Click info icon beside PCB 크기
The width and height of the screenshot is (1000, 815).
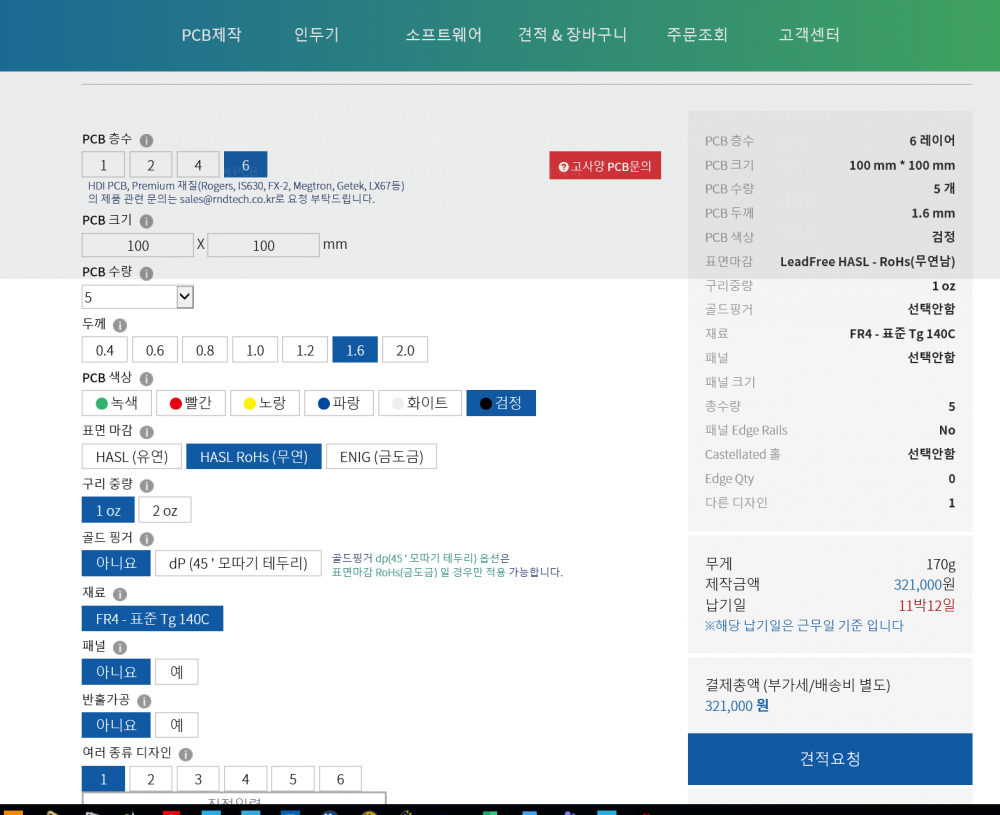[146, 221]
